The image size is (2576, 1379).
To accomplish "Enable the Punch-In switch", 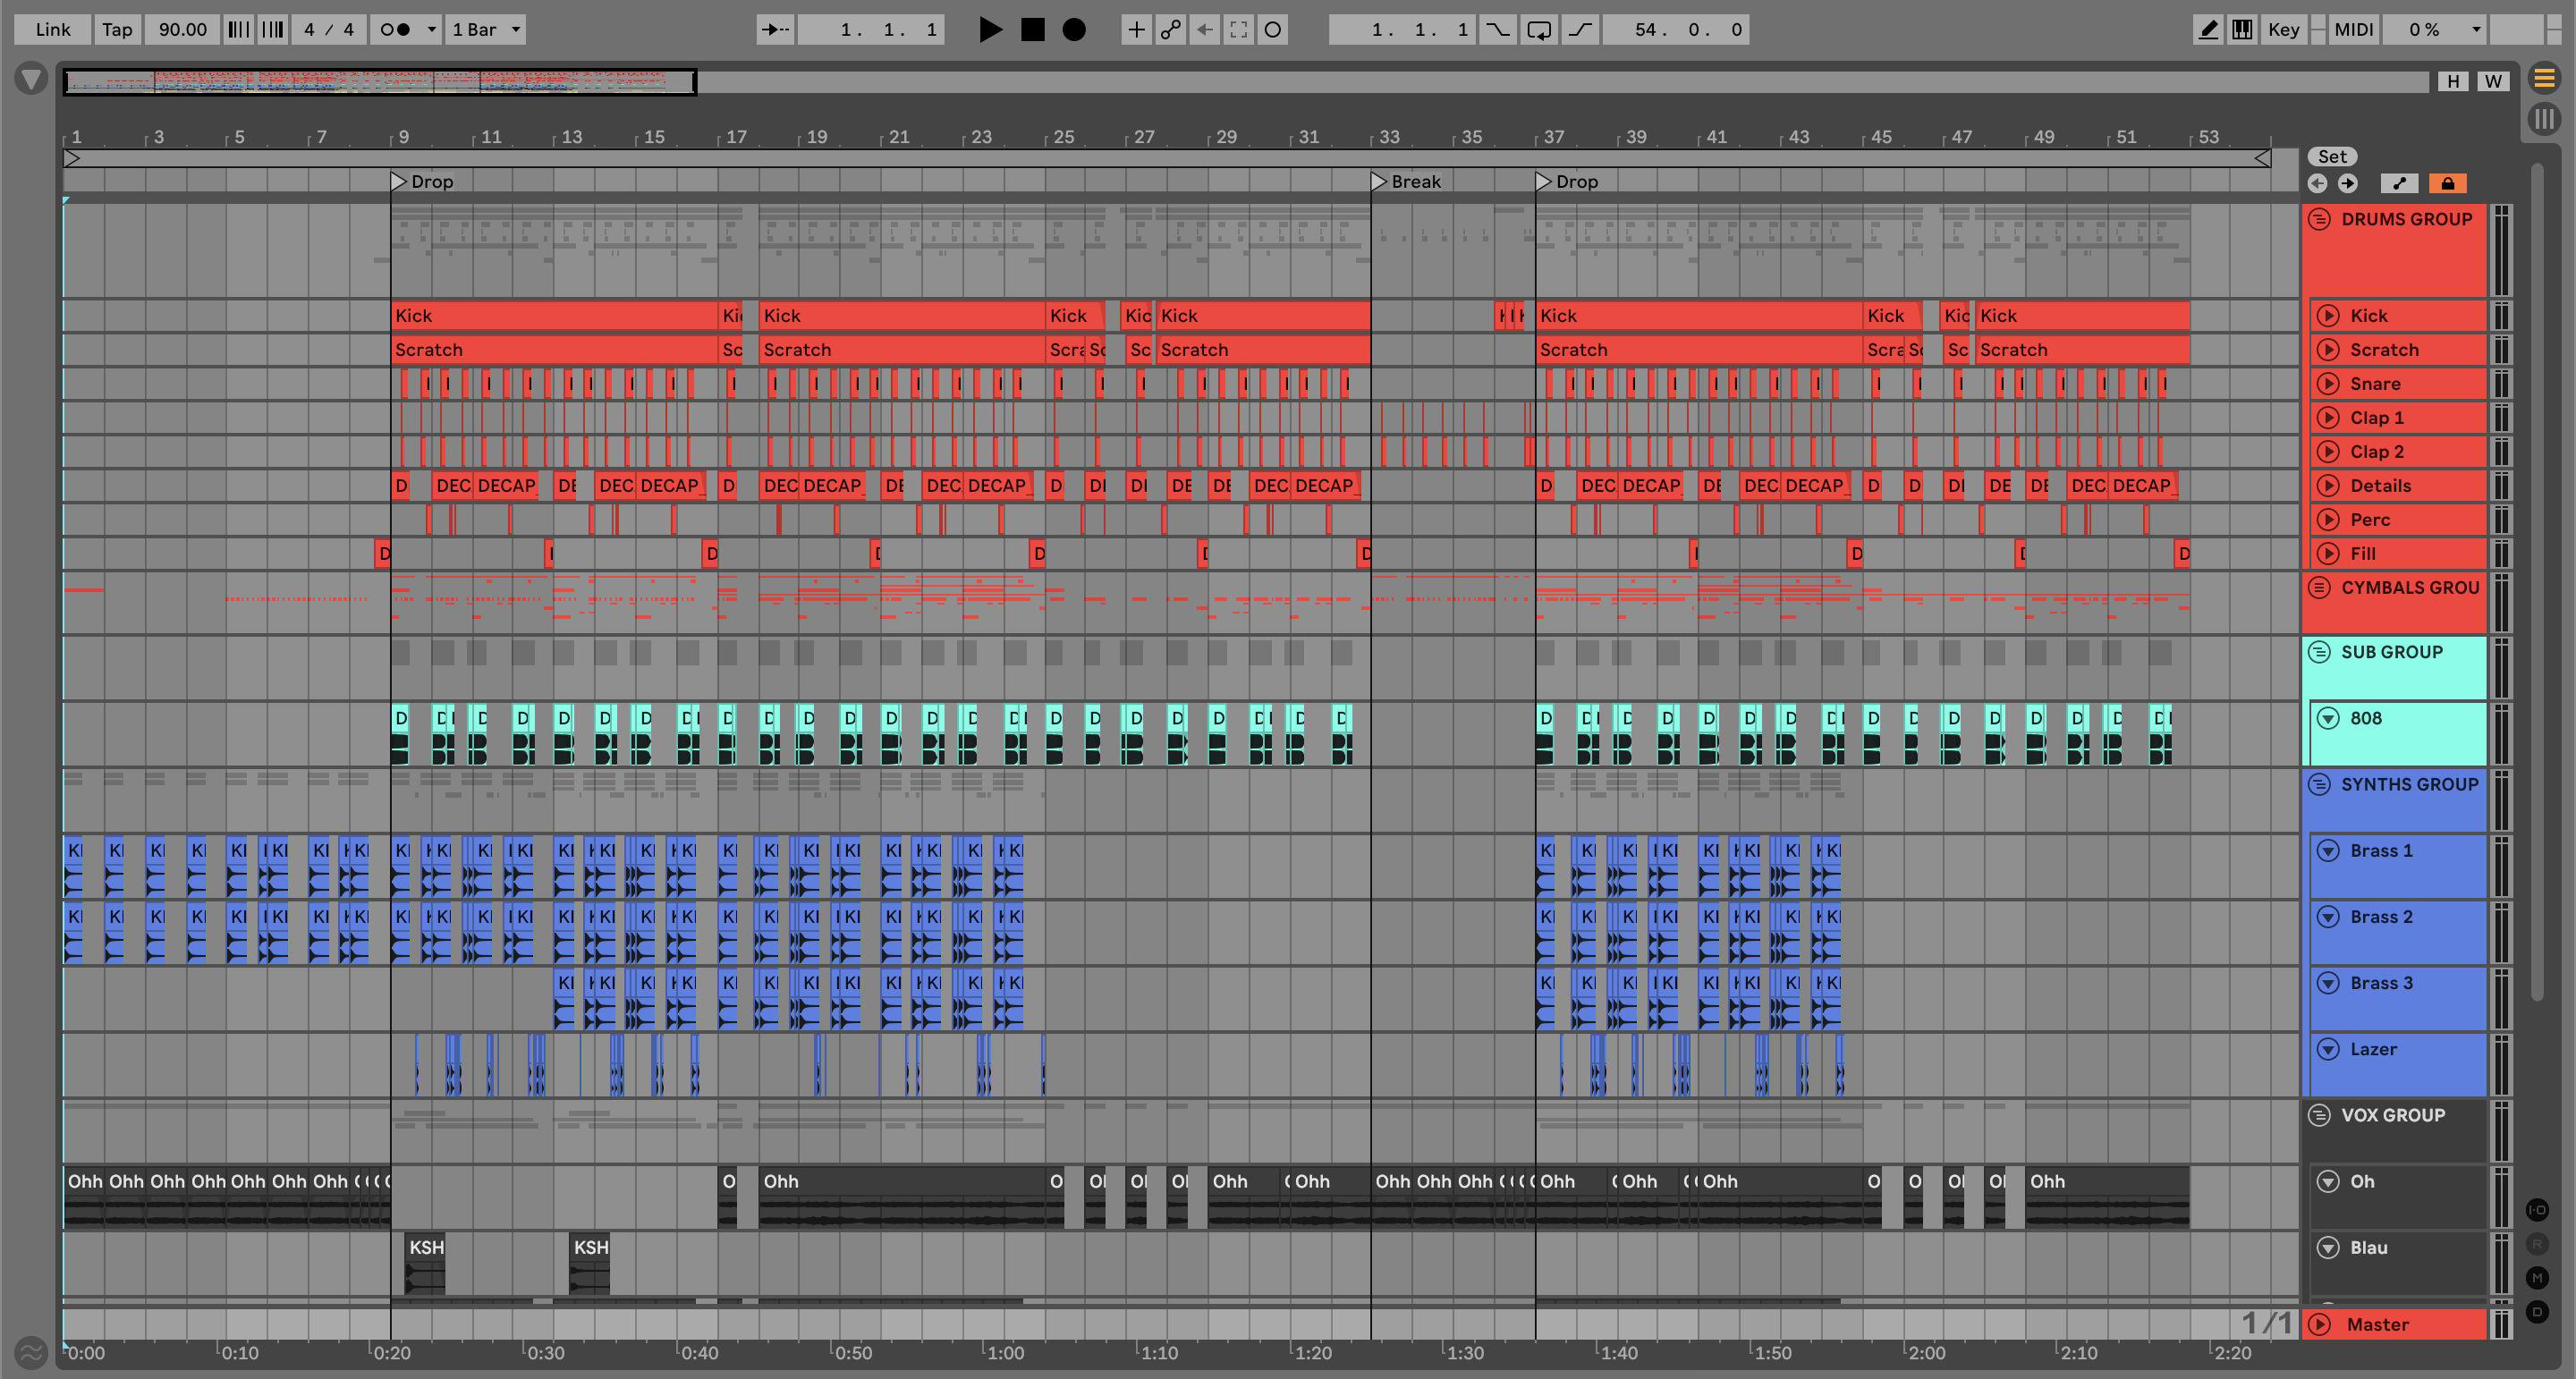I will (x=1497, y=30).
